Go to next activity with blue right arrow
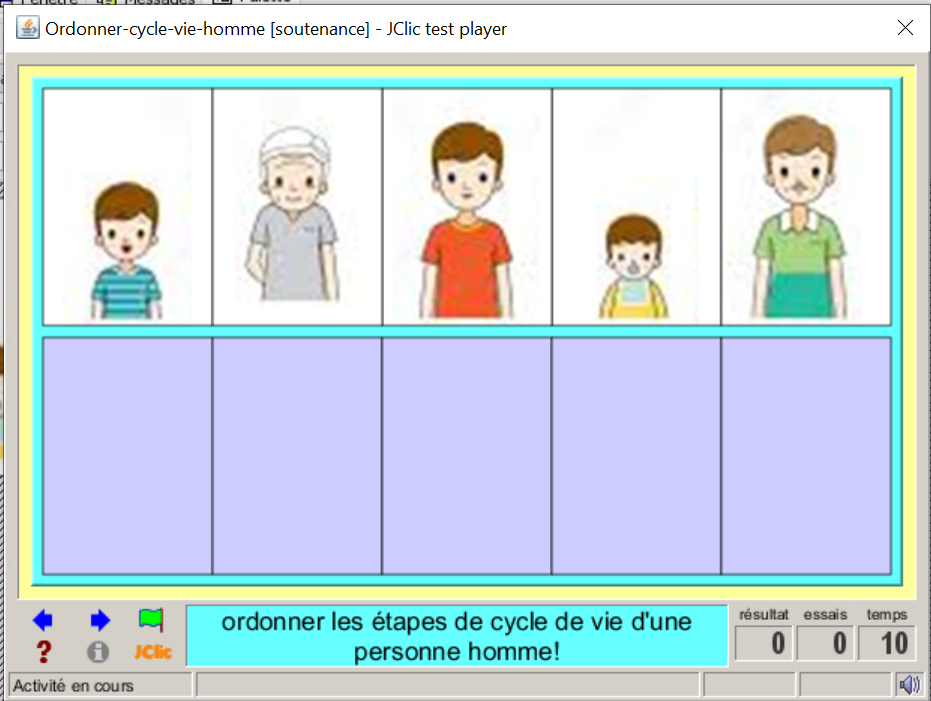This screenshot has width=931, height=701. [99, 620]
